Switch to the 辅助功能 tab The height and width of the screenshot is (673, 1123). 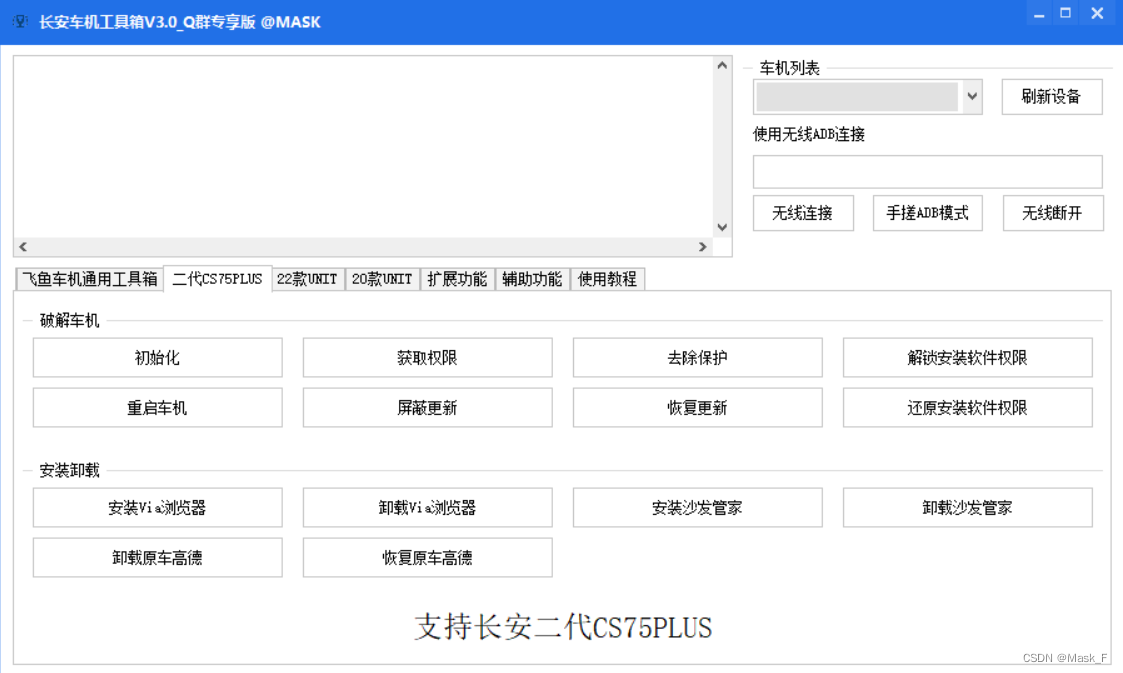pyautogui.click(x=532, y=279)
